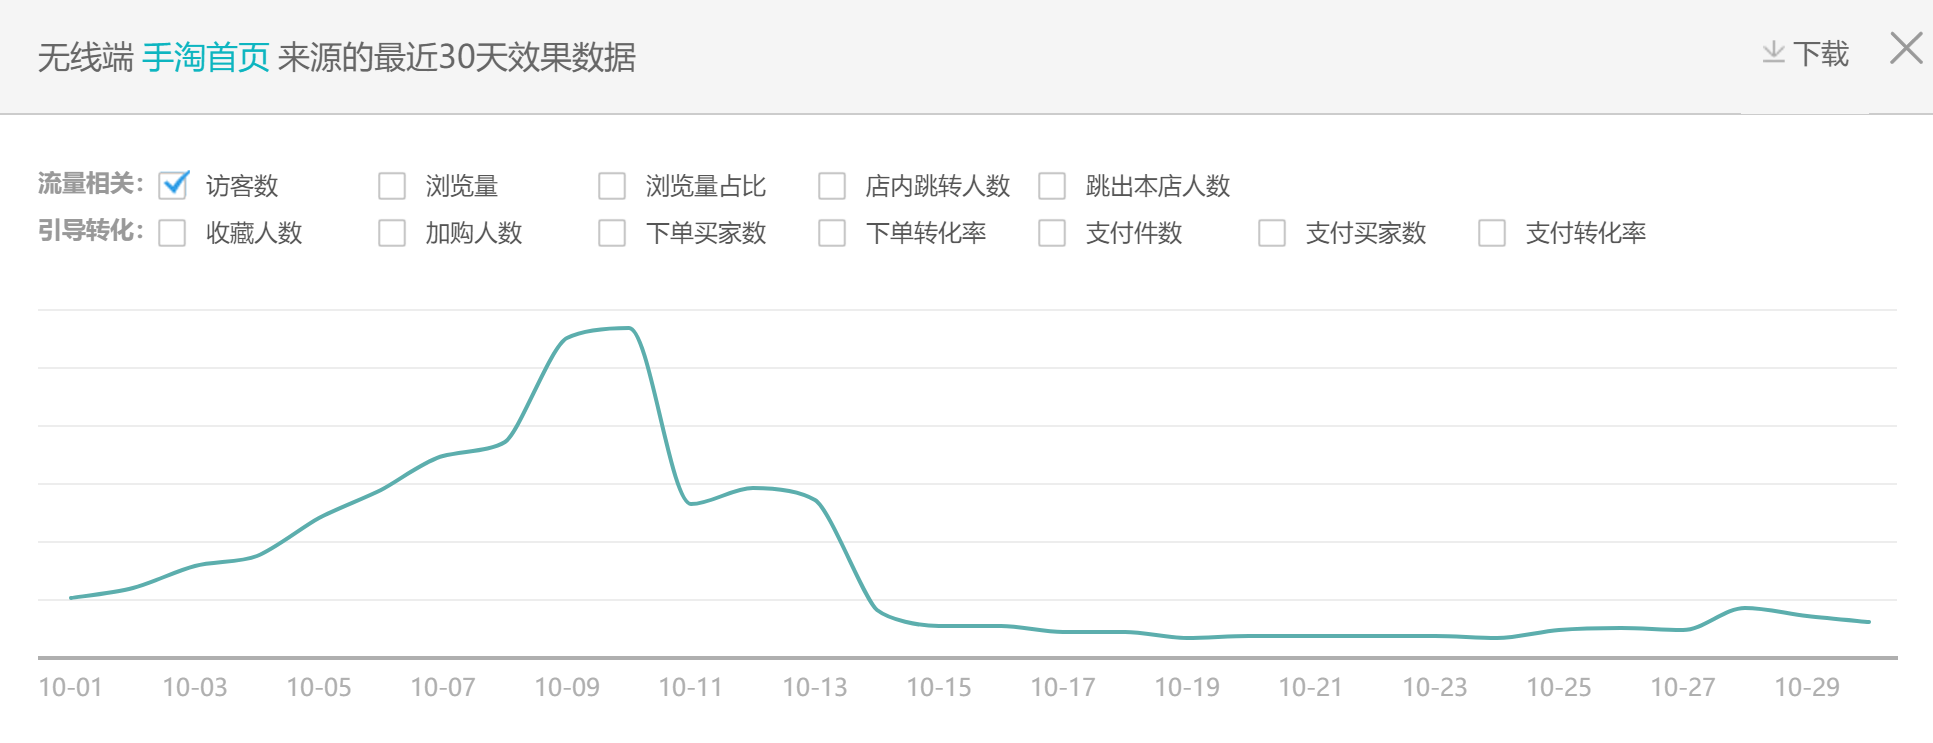
Task: Toggle the 收藏人数 checkbox
Action: click(x=172, y=233)
